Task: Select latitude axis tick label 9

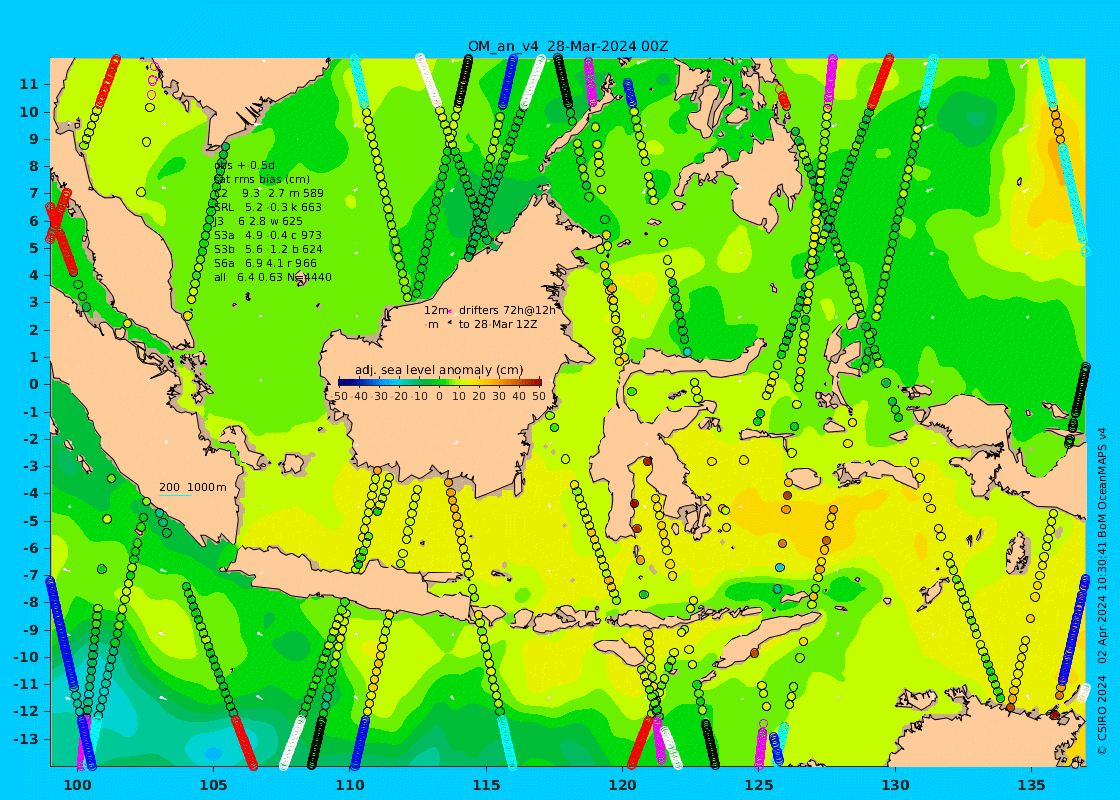Action: (x=34, y=139)
